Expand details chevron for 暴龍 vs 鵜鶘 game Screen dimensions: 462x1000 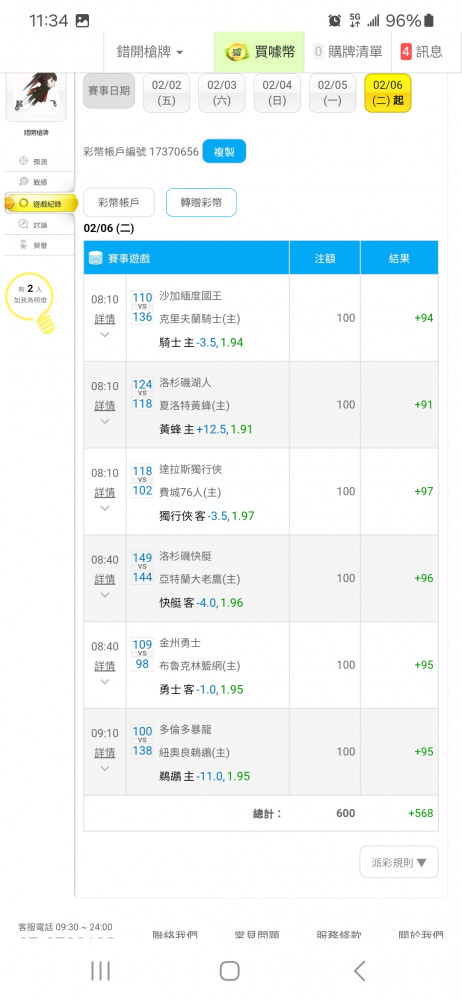(105, 768)
